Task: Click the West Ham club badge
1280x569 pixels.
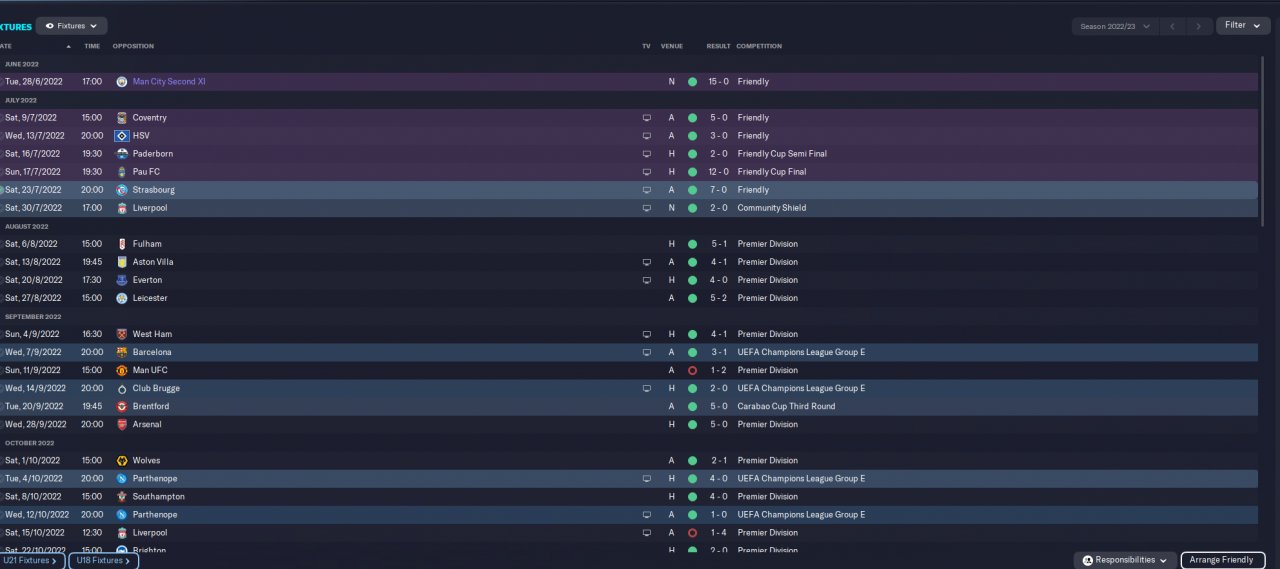Action: point(122,334)
